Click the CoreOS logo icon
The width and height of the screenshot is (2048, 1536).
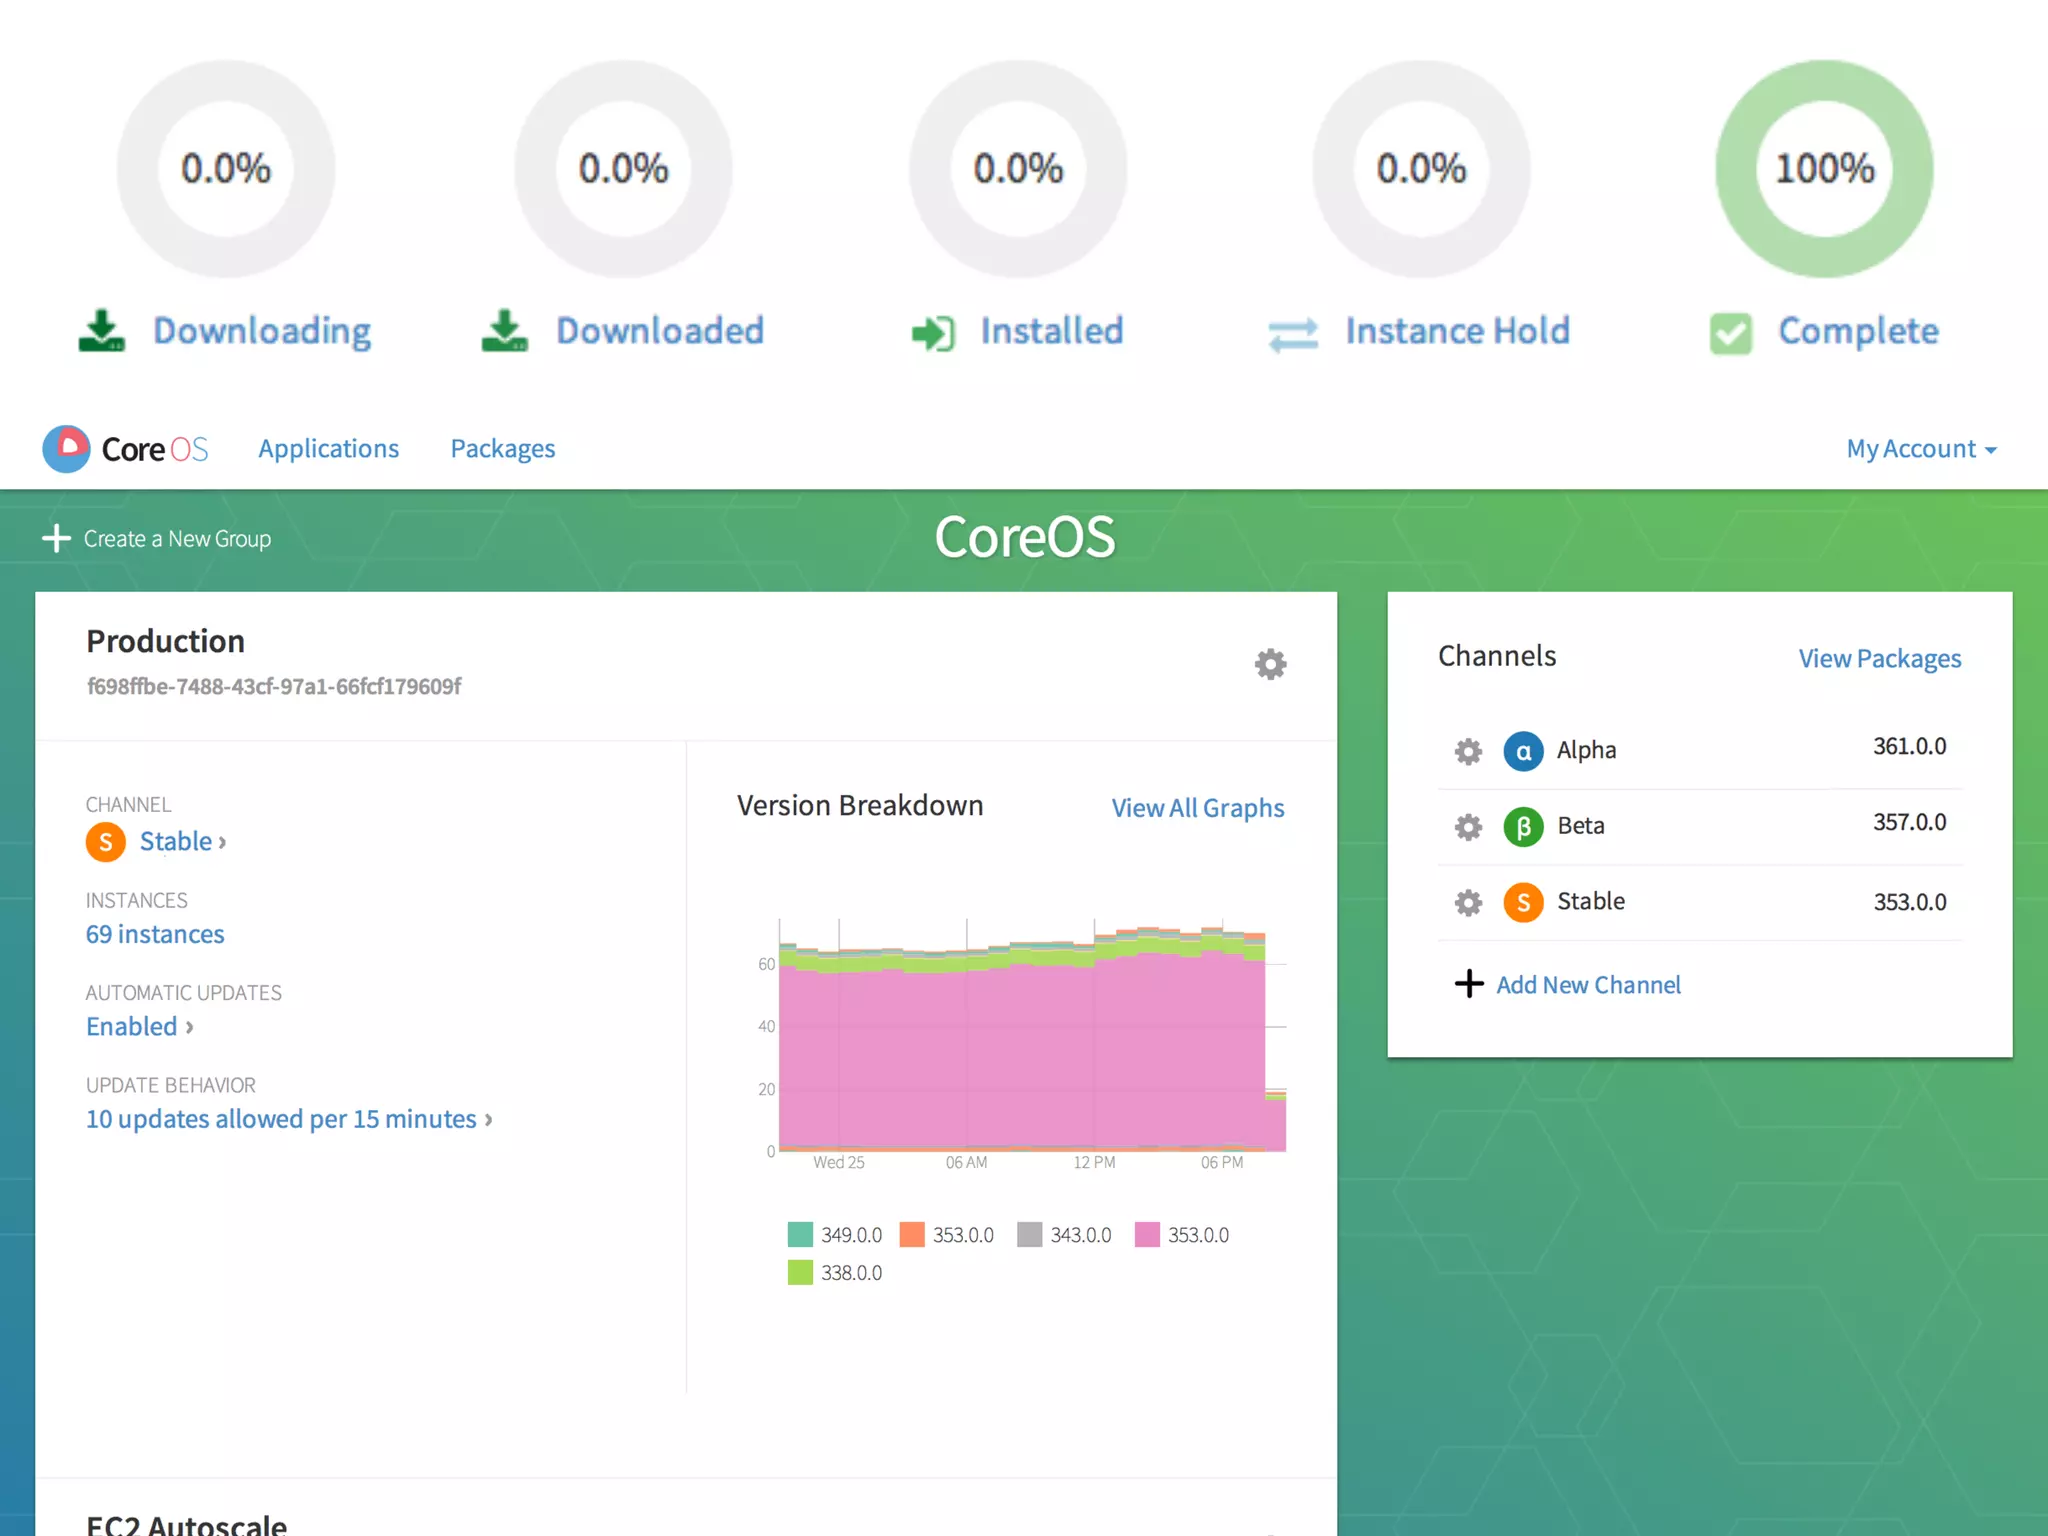coord(67,449)
